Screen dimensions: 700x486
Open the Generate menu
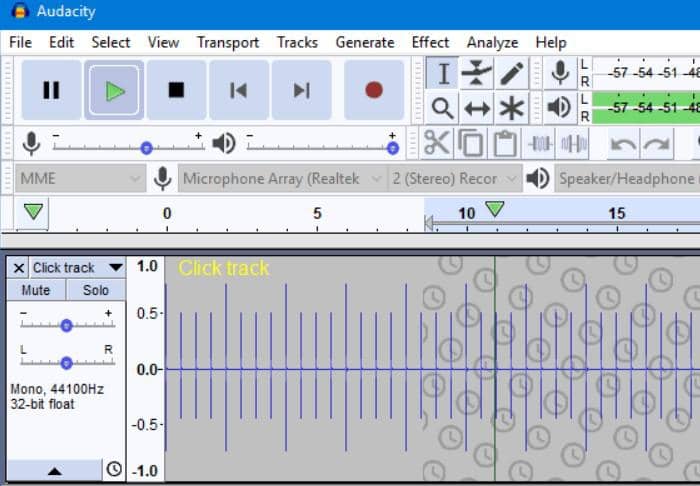coord(365,42)
